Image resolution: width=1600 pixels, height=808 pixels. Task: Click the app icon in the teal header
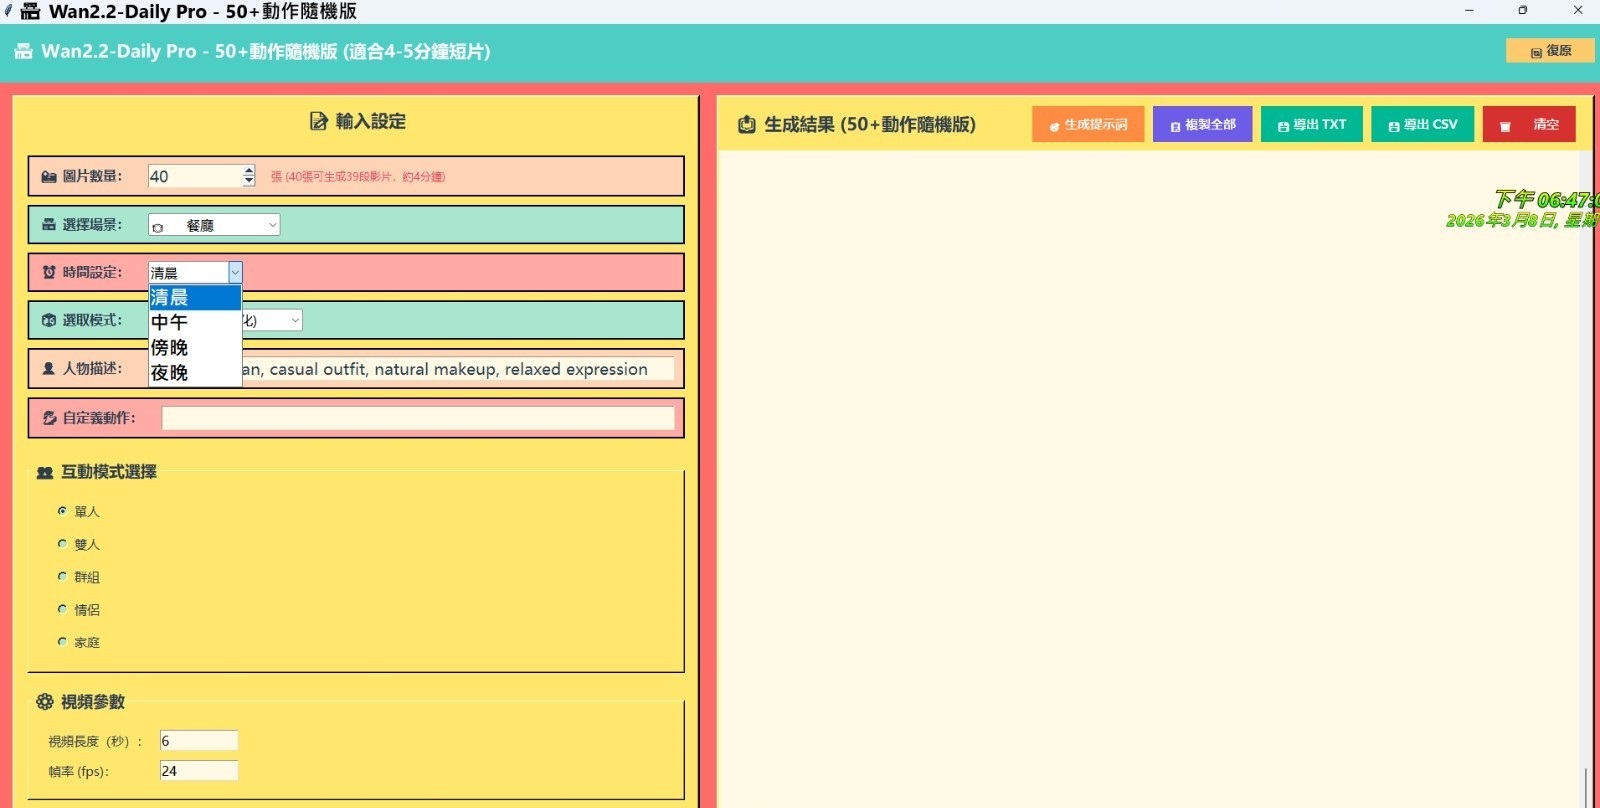24,51
